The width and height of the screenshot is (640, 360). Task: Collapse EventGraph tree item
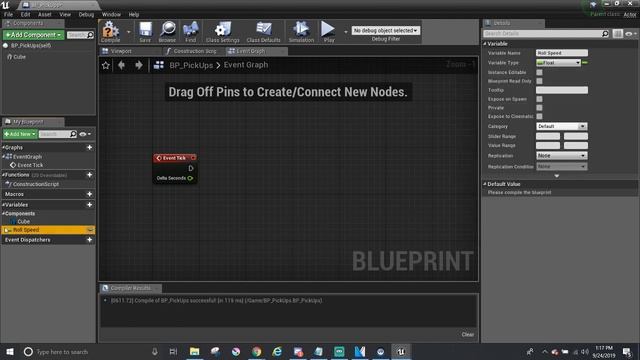[x=4, y=157]
